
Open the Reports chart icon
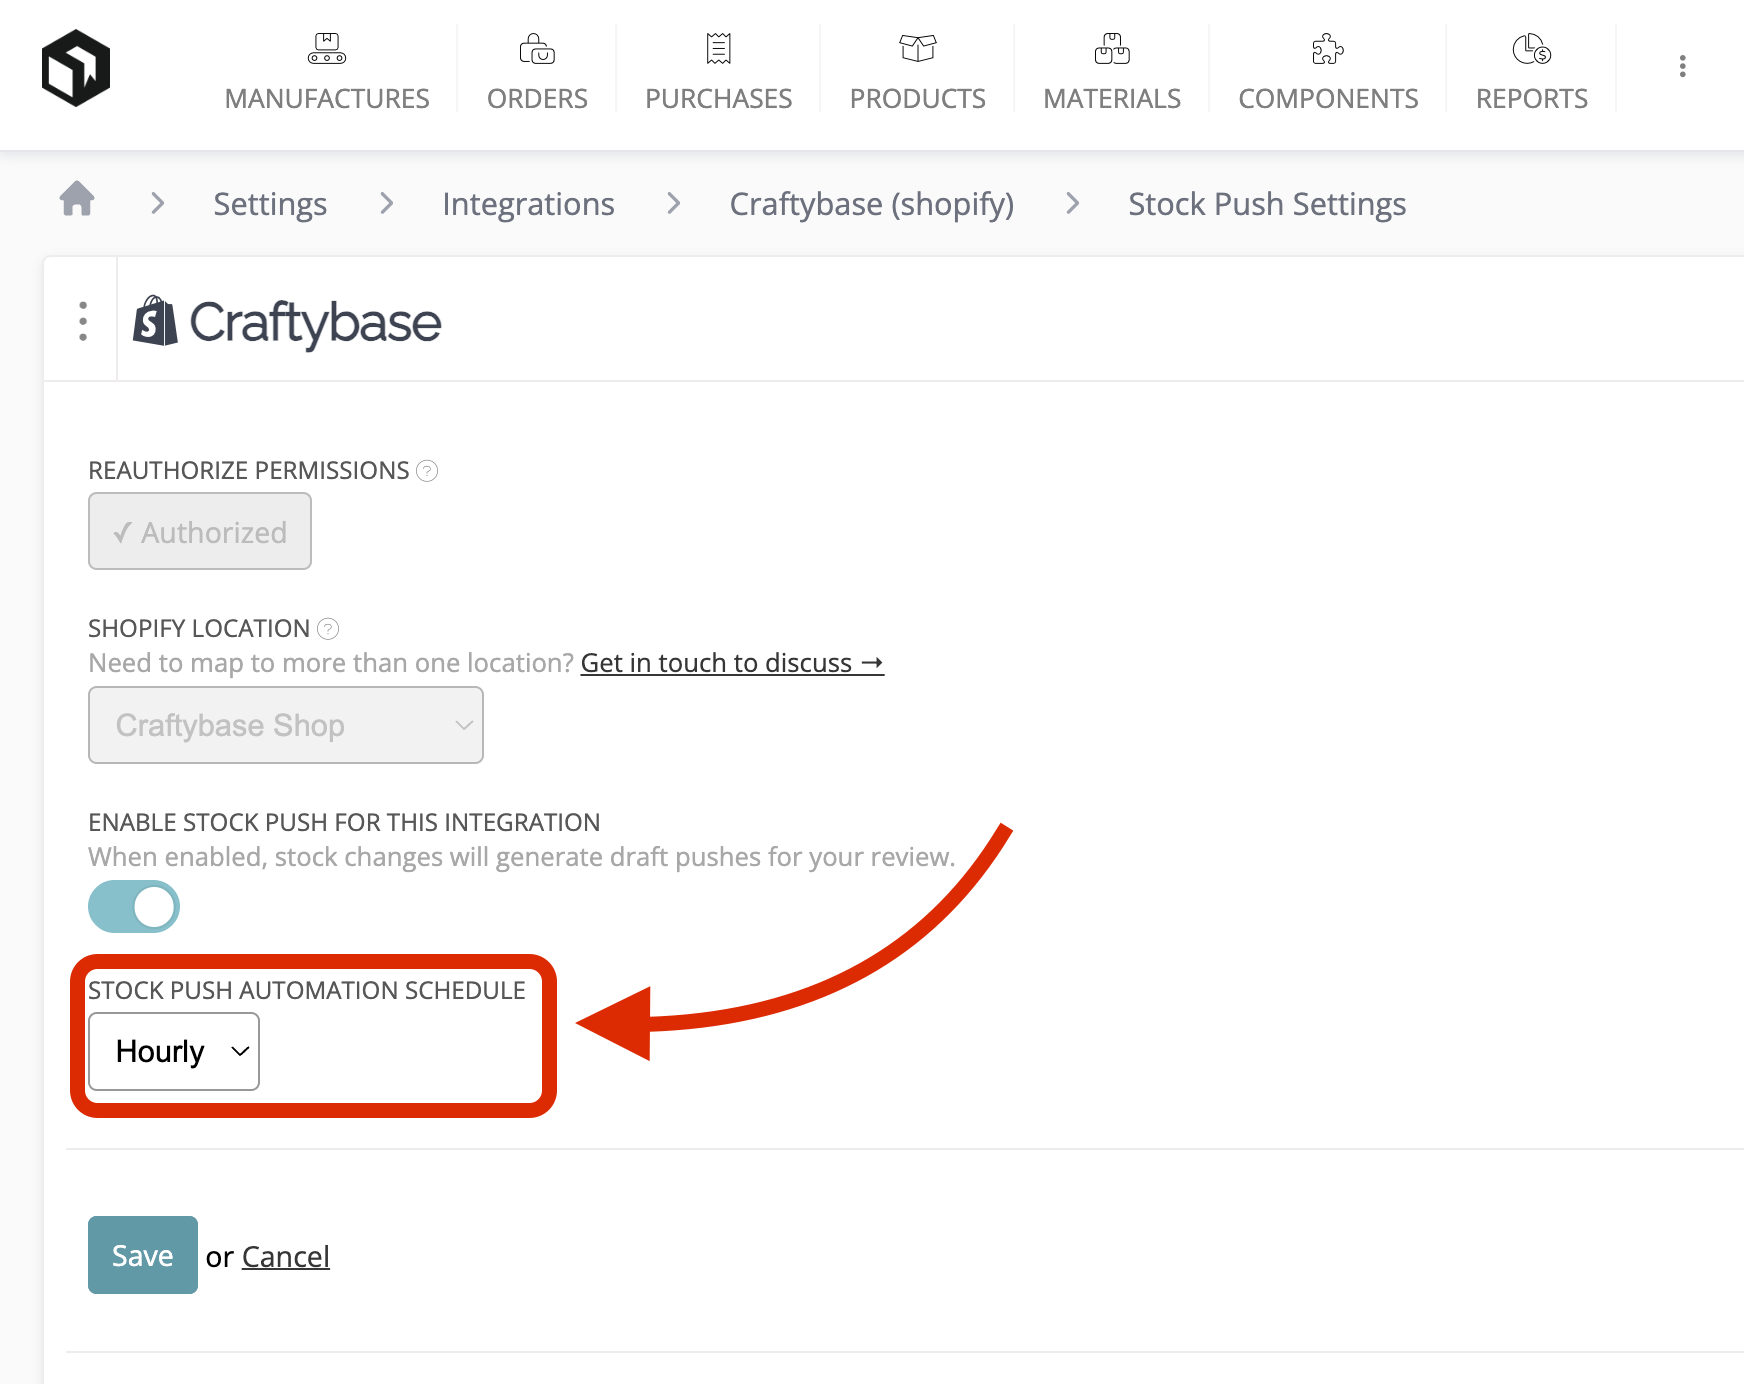tap(1531, 48)
